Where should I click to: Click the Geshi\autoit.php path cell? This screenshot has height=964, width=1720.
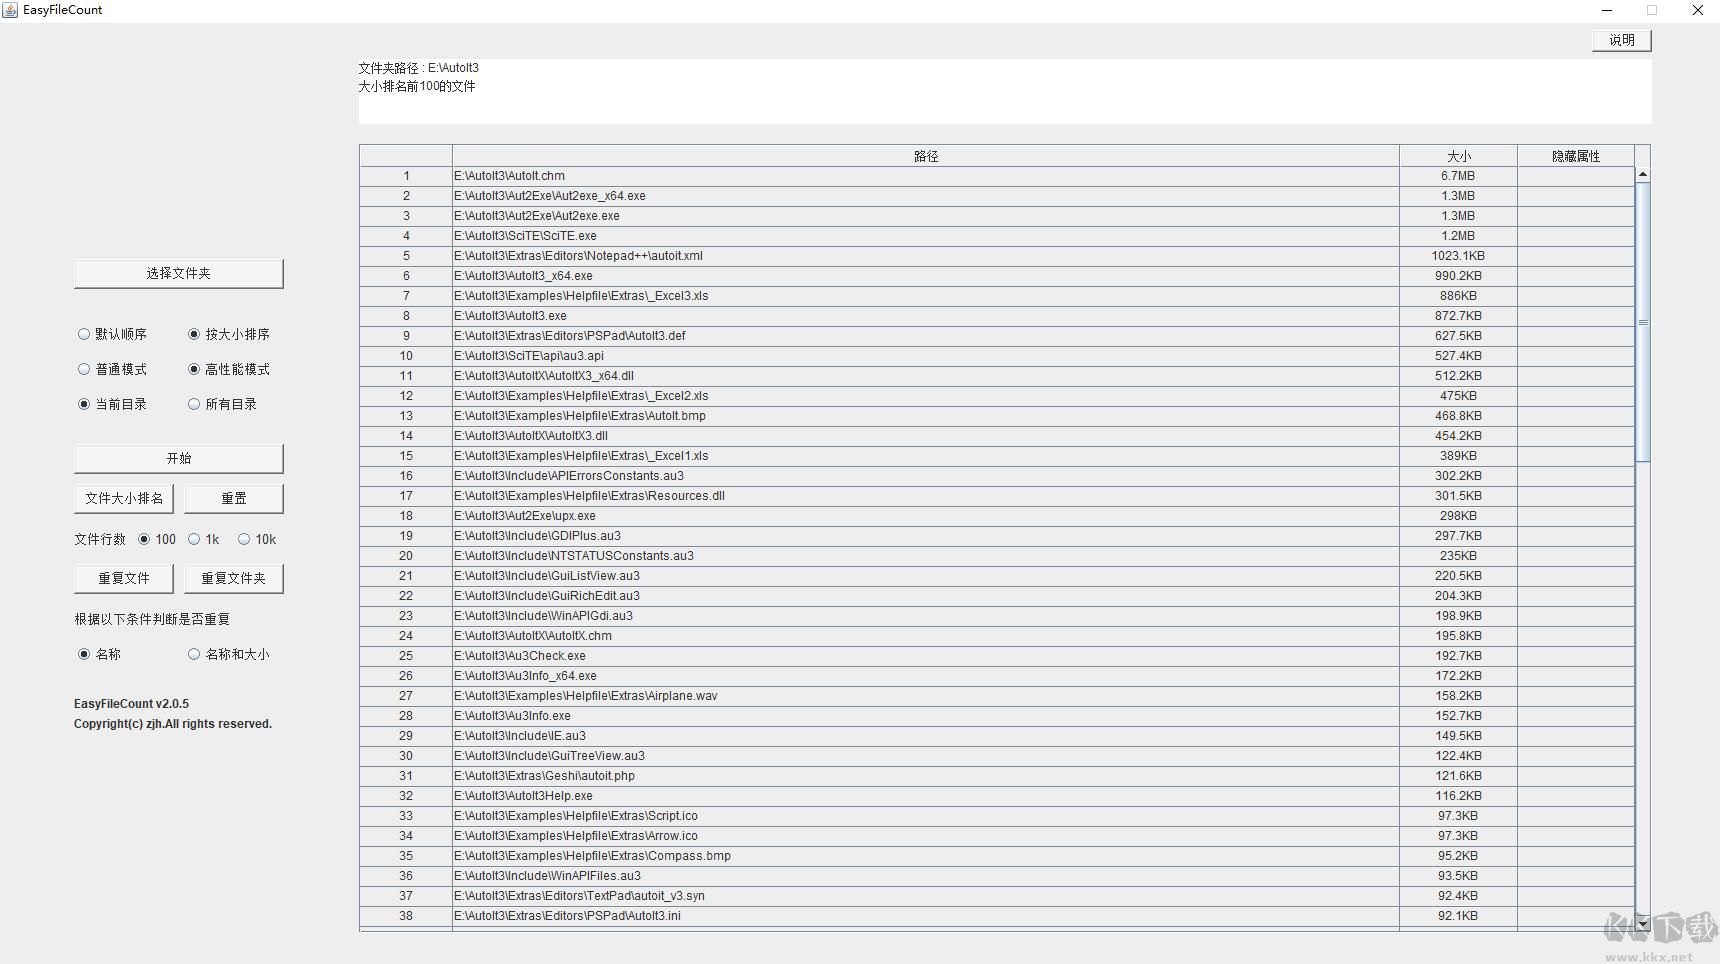click(926, 776)
